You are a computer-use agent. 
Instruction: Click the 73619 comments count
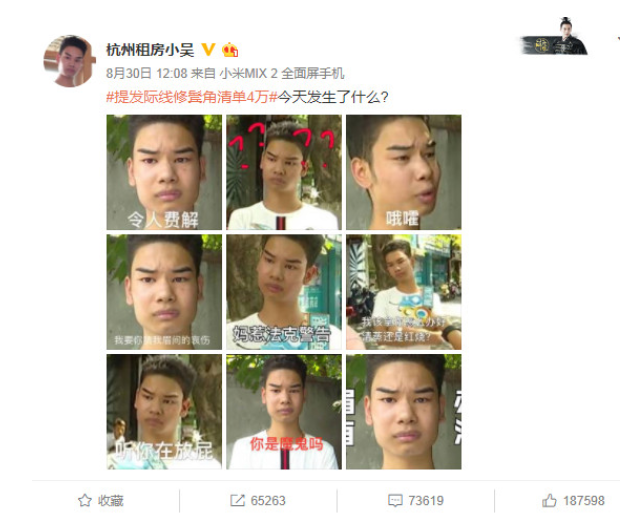click(x=426, y=501)
